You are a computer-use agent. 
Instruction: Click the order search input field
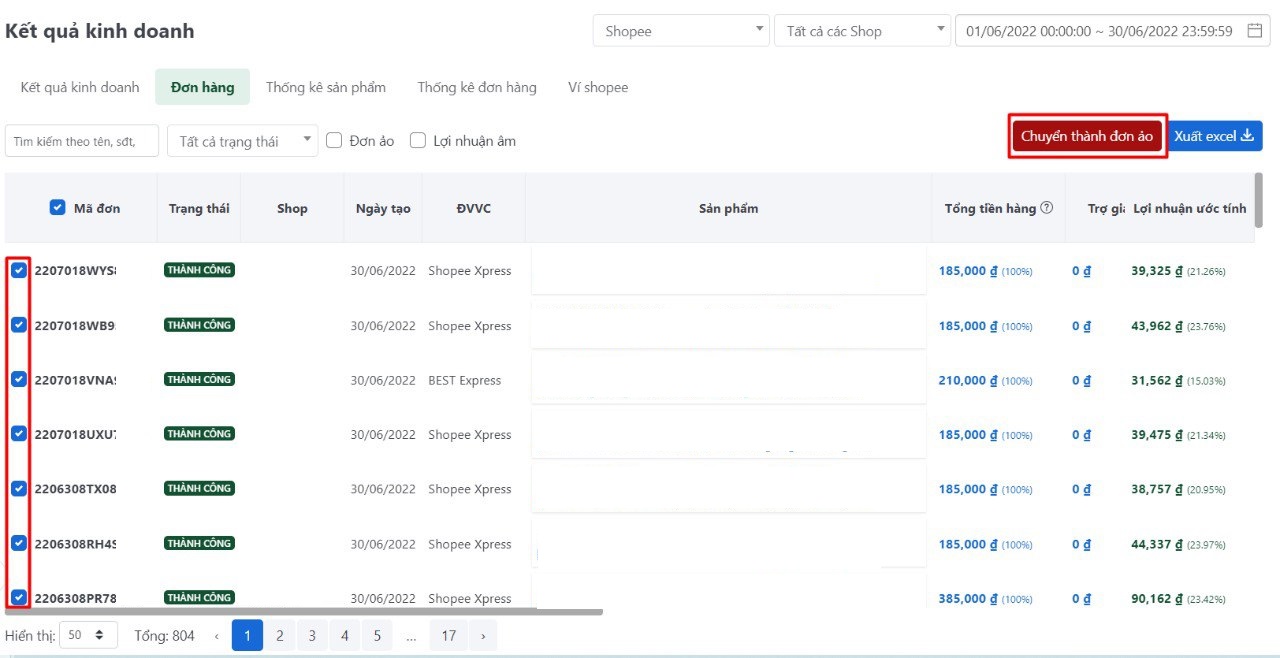point(82,141)
